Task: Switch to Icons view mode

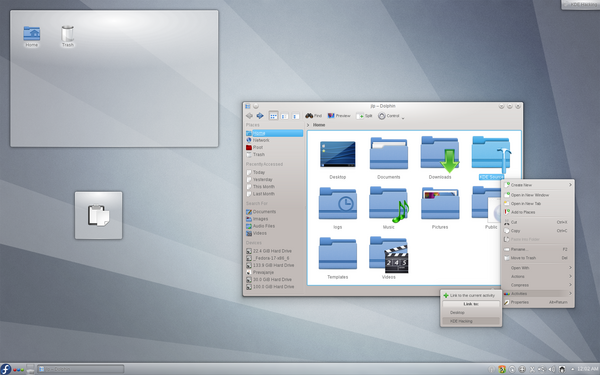Action: pyautogui.click(x=273, y=116)
